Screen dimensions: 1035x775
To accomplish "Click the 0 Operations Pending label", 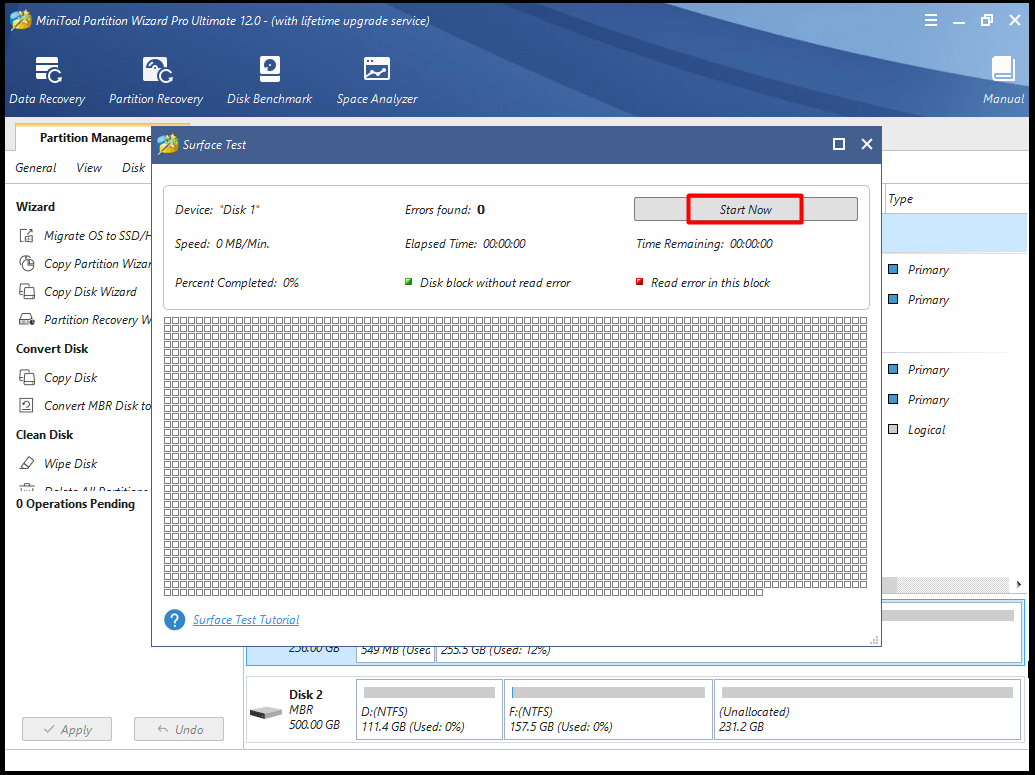I will (x=75, y=504).
